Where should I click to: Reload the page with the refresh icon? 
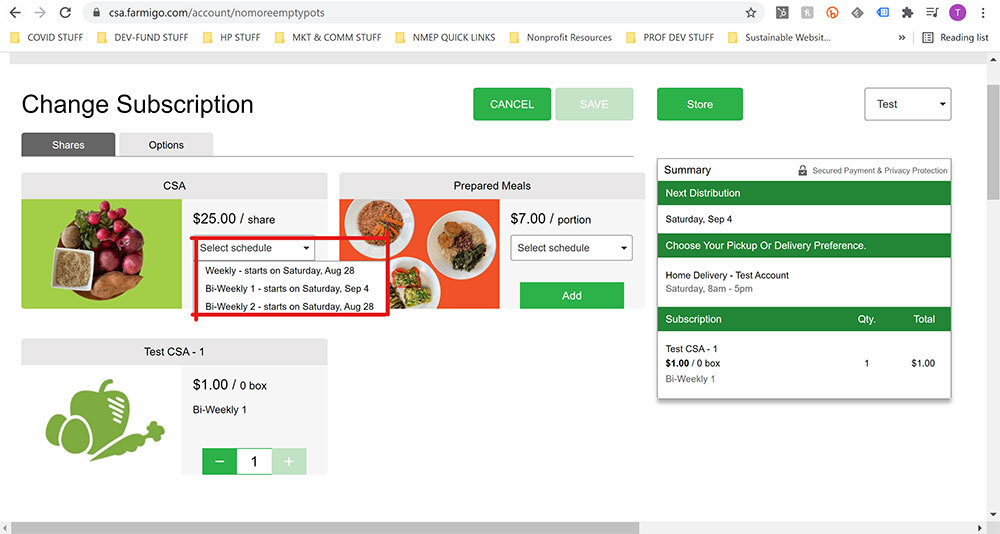tap(65, 12)
